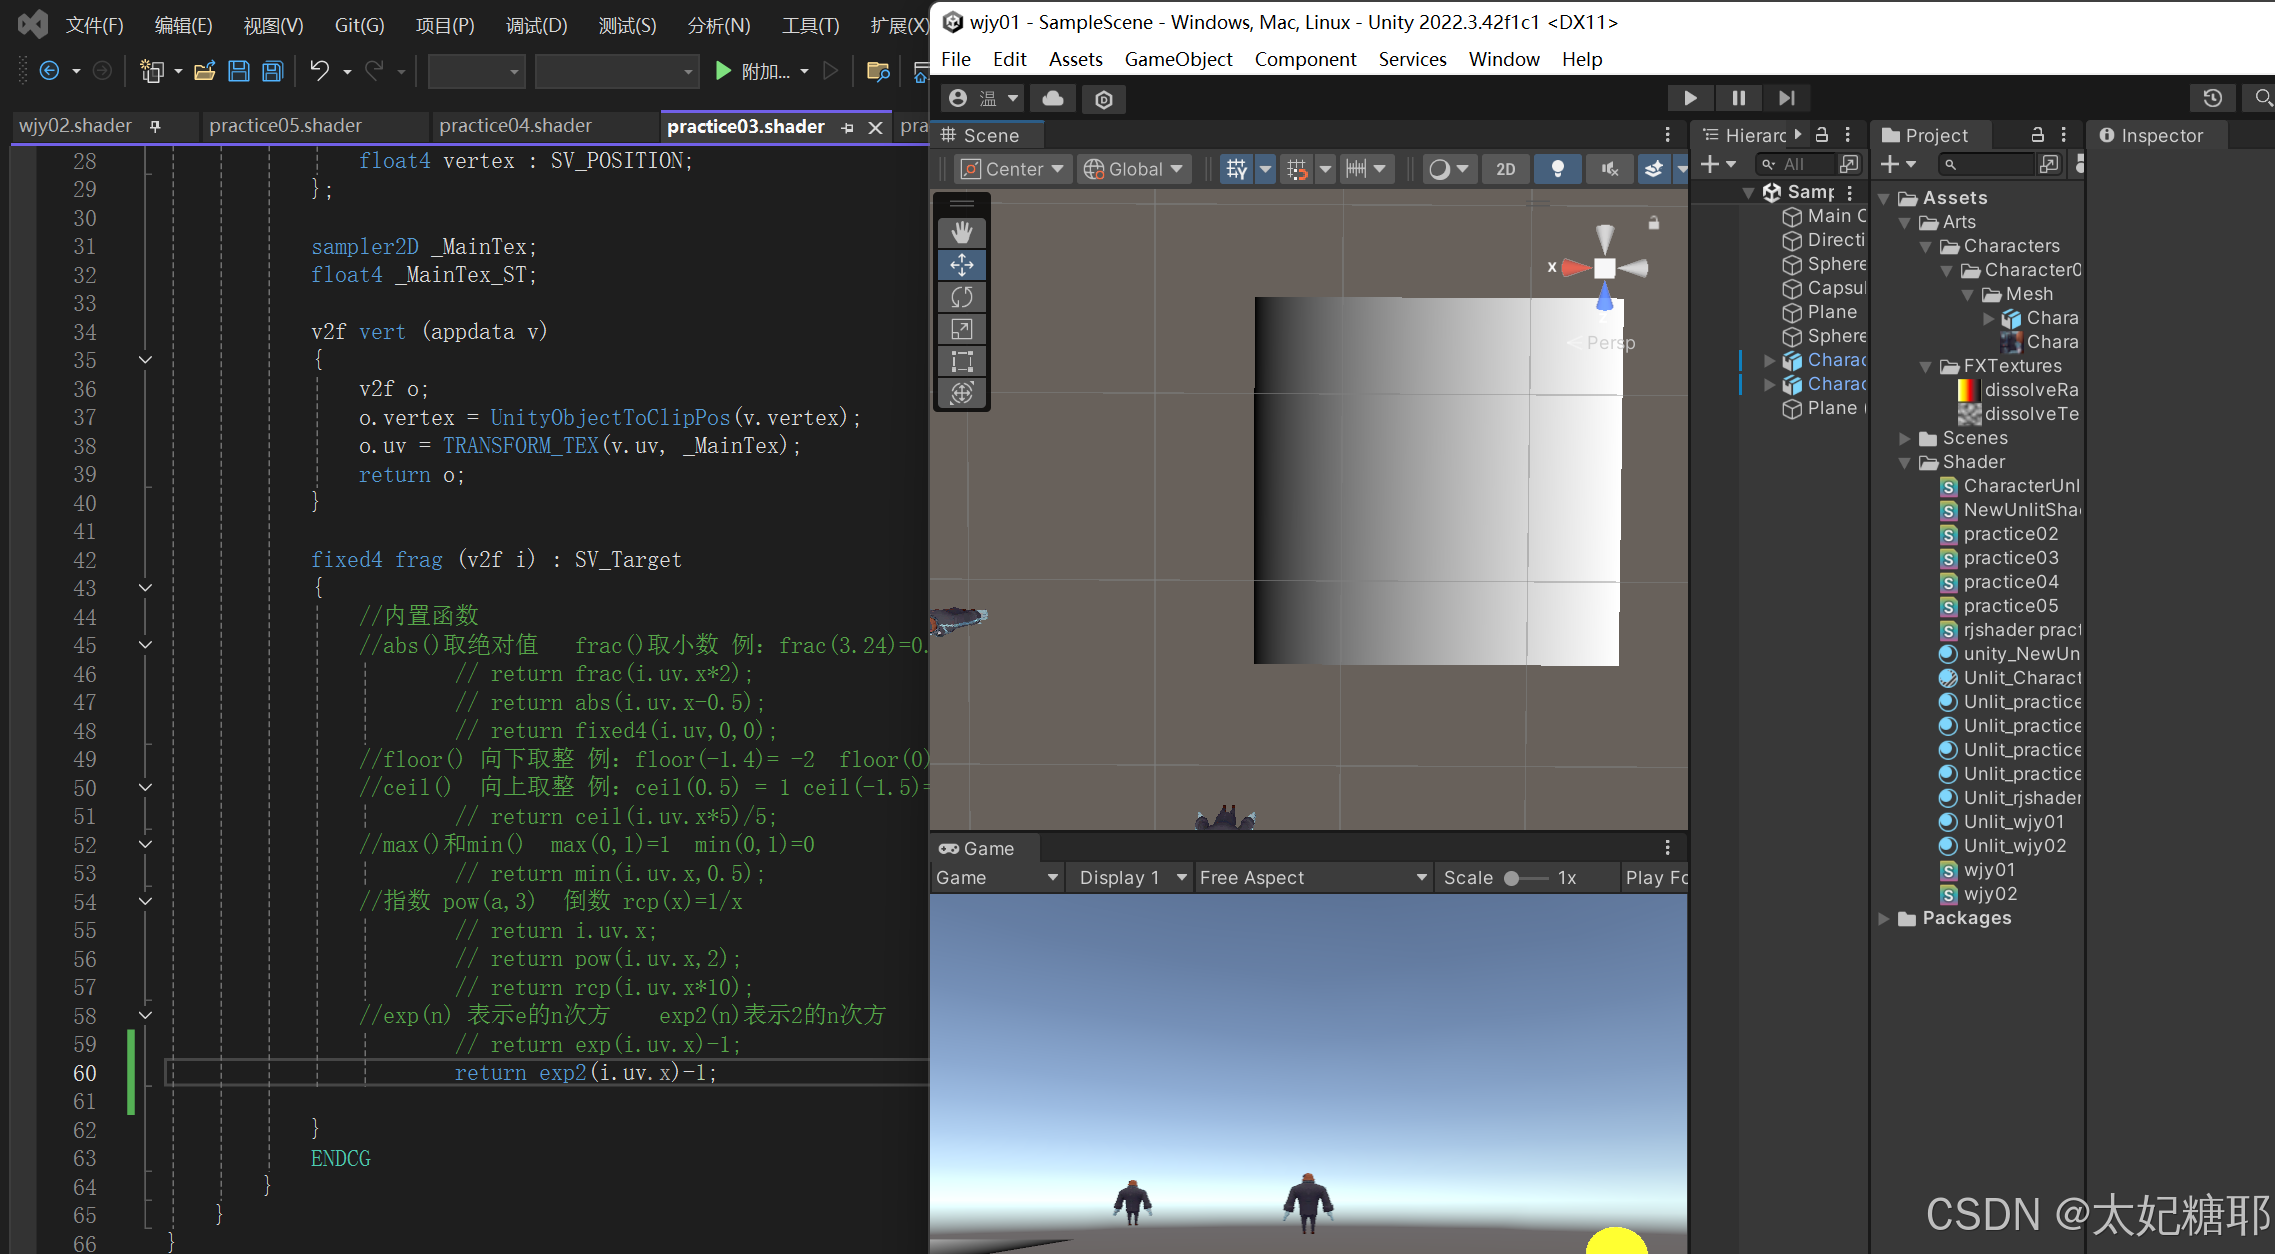Screen dimensions: 2275x1254
Task: Open the GameObject menu
Action: [1178, 59]
